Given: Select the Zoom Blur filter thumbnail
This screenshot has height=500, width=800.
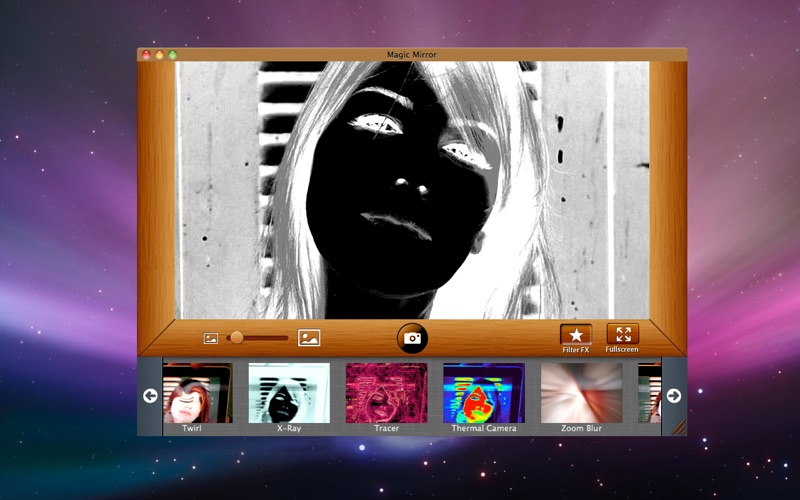Looking at the screenshot, I should 582,393.
